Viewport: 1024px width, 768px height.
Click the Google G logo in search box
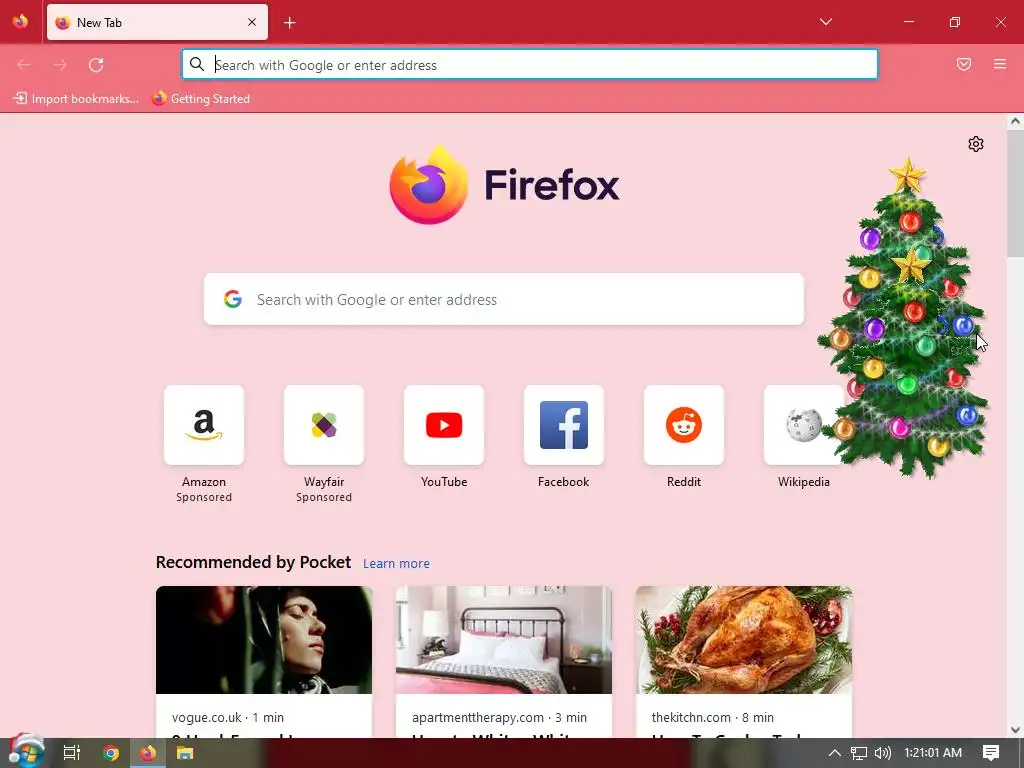(x=233, y=299)
